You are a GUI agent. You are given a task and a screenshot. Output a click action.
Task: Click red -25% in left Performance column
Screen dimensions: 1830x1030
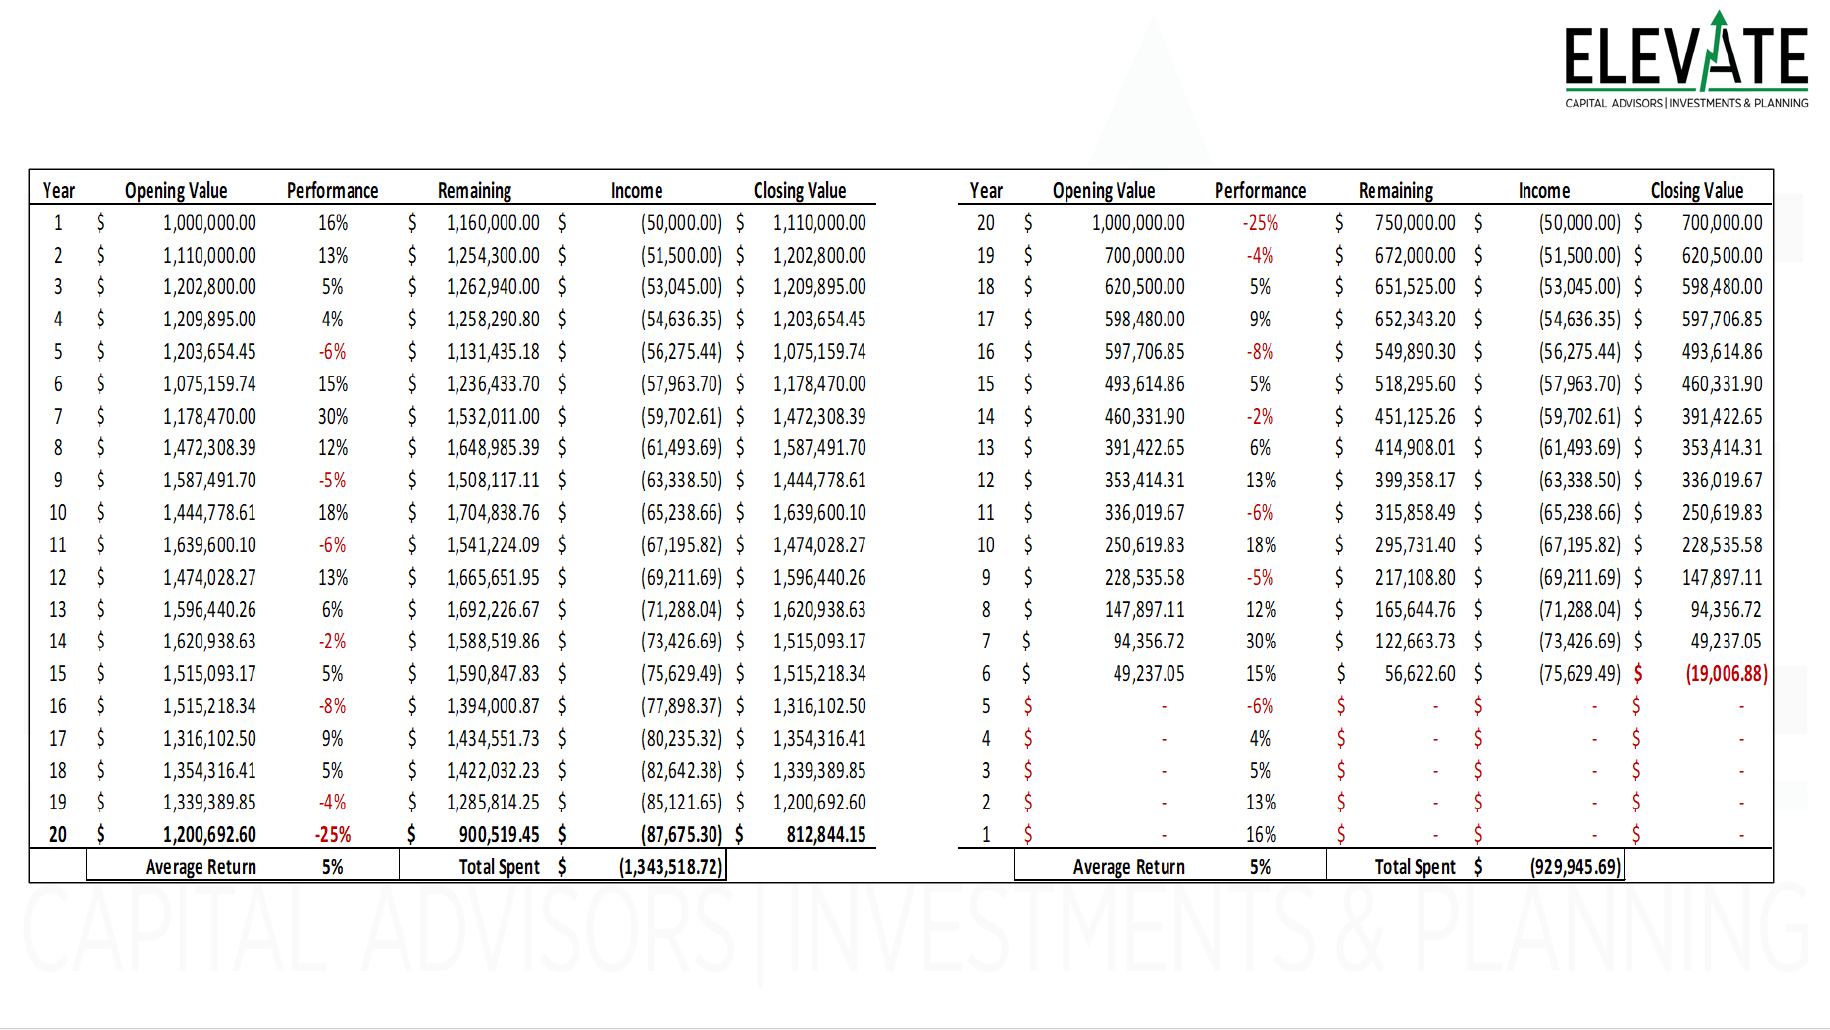coord(333,835)
